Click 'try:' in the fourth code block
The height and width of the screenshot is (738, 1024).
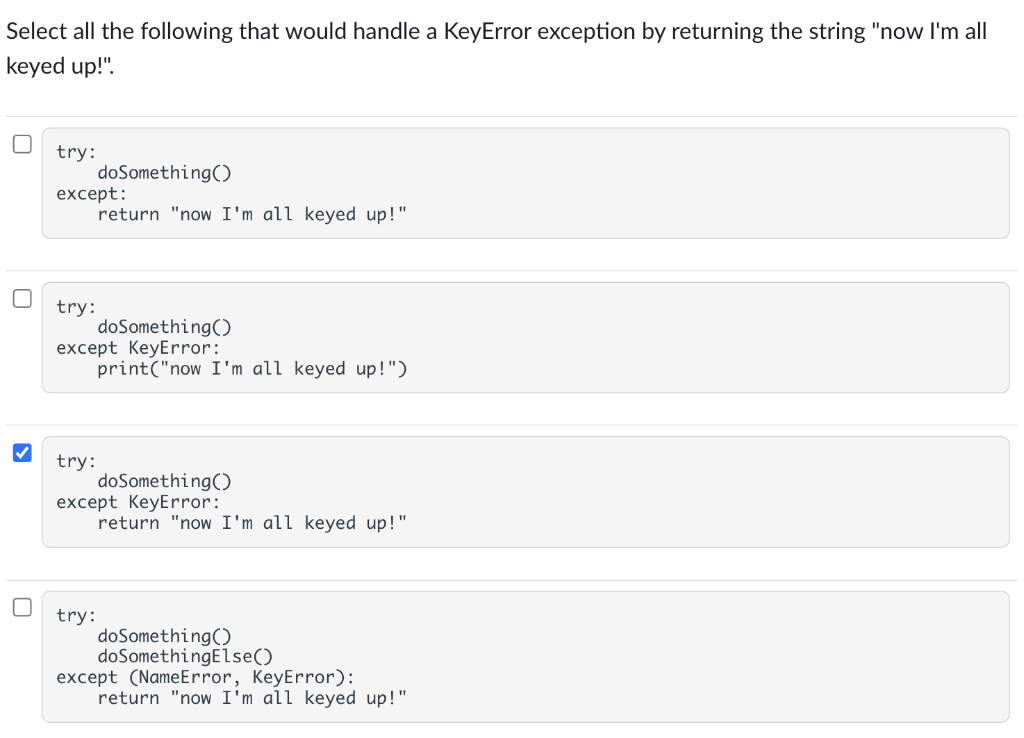pyautogui.click(x=76, y=615)
